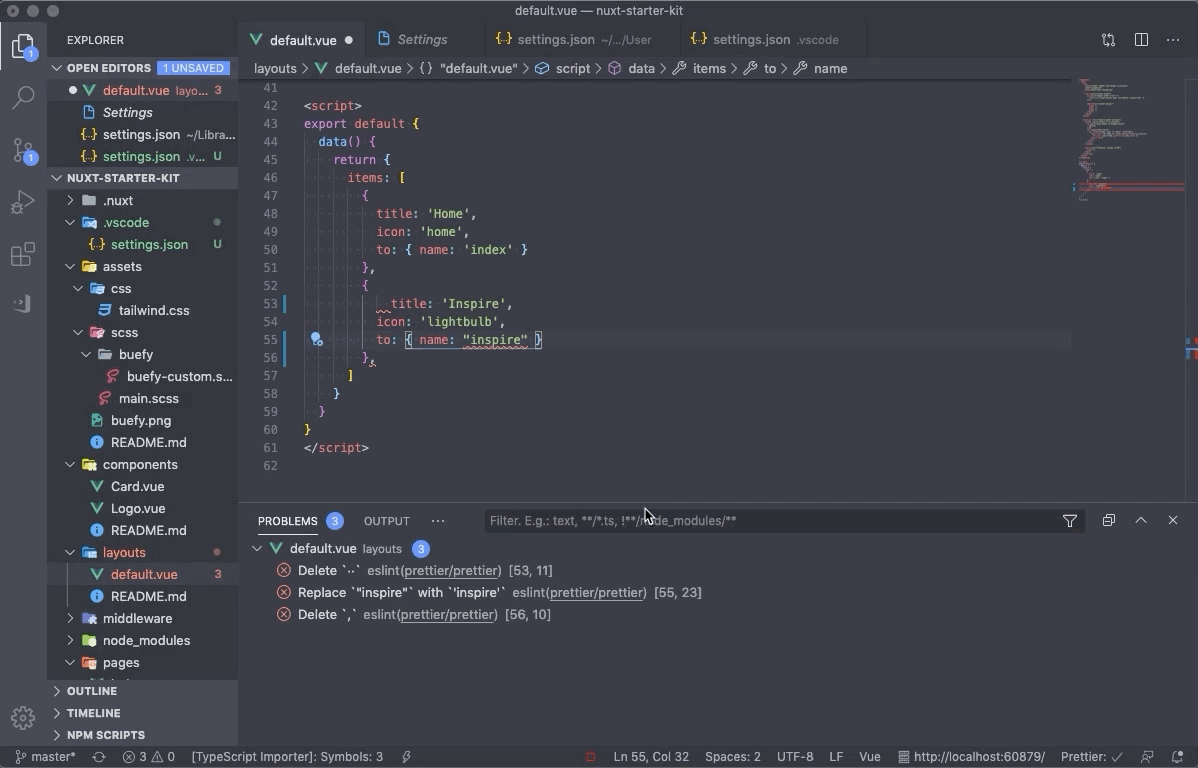Open Run and Debug view icon
Image resolution: width=1198 pixels, height=768 pixels.
coord(23,202)
